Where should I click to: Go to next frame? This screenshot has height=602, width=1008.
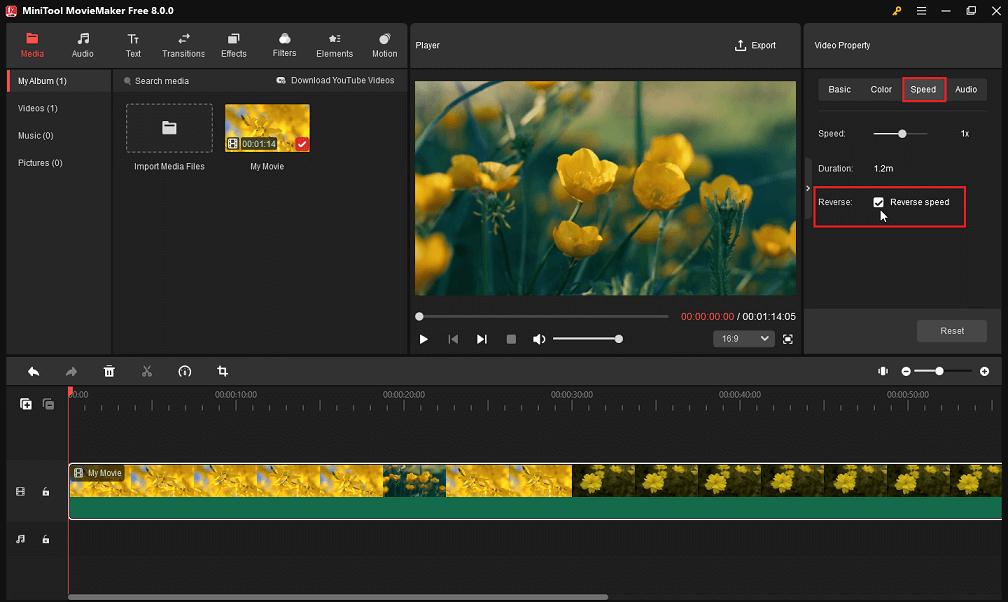[x=482, y=339]
